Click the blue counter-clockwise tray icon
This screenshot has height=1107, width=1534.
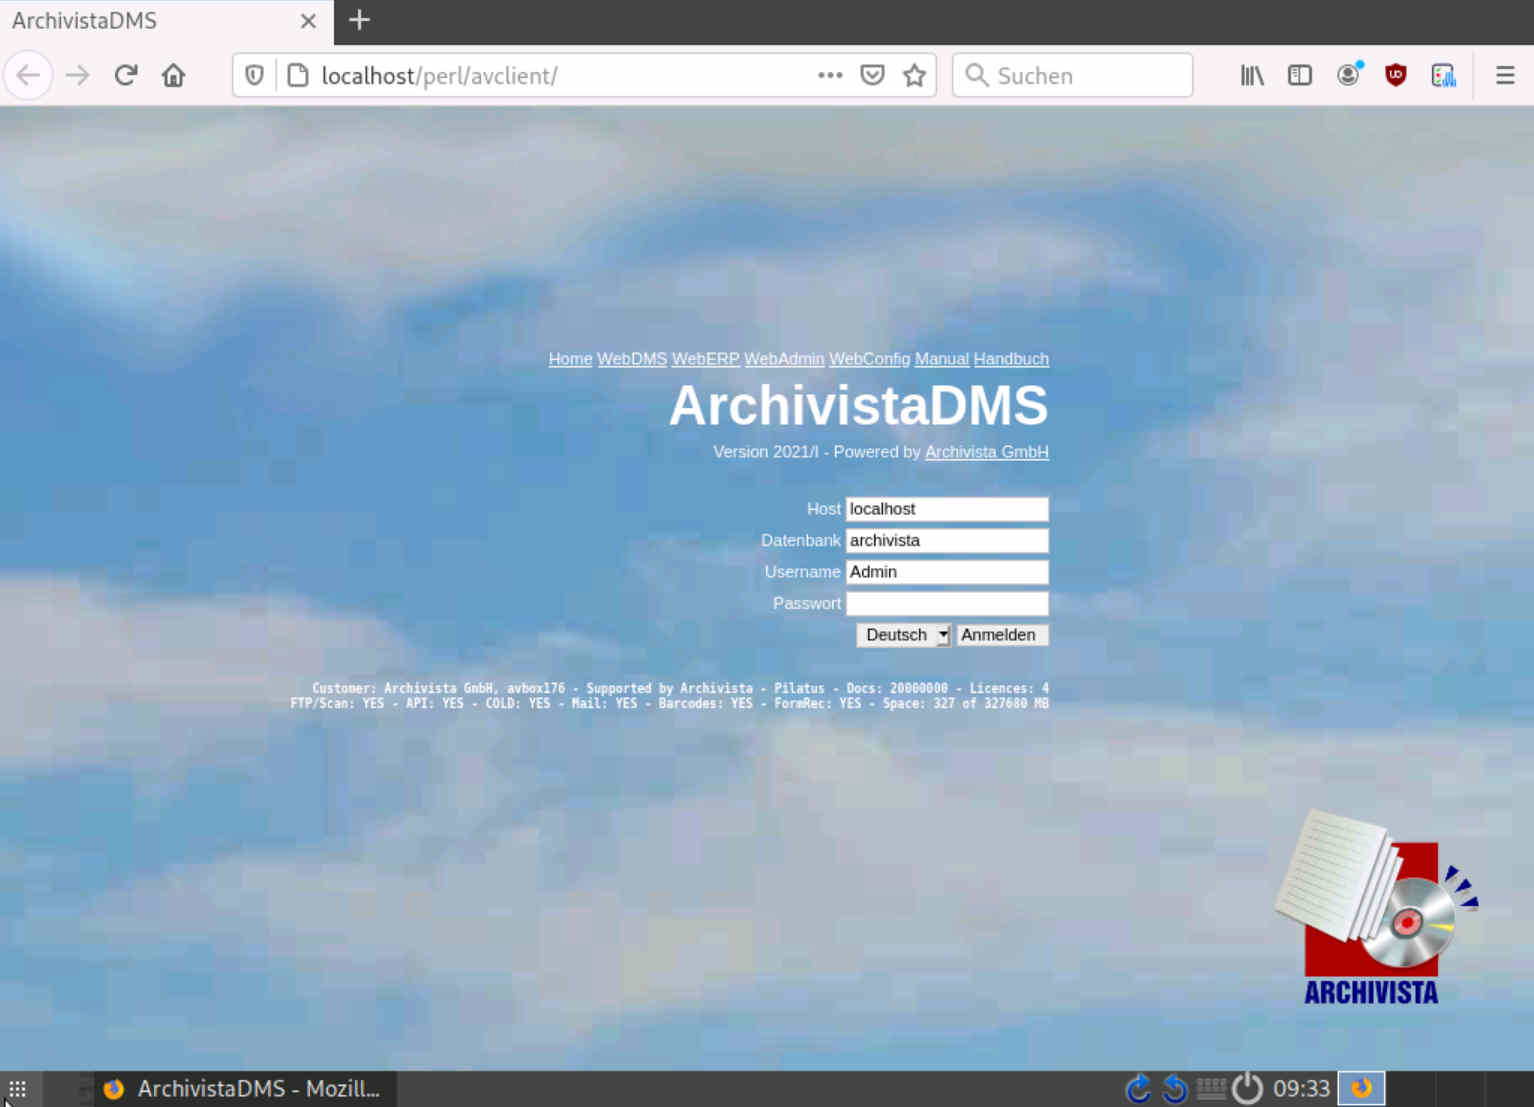pyautogui.click(x=1174, y=1088)
